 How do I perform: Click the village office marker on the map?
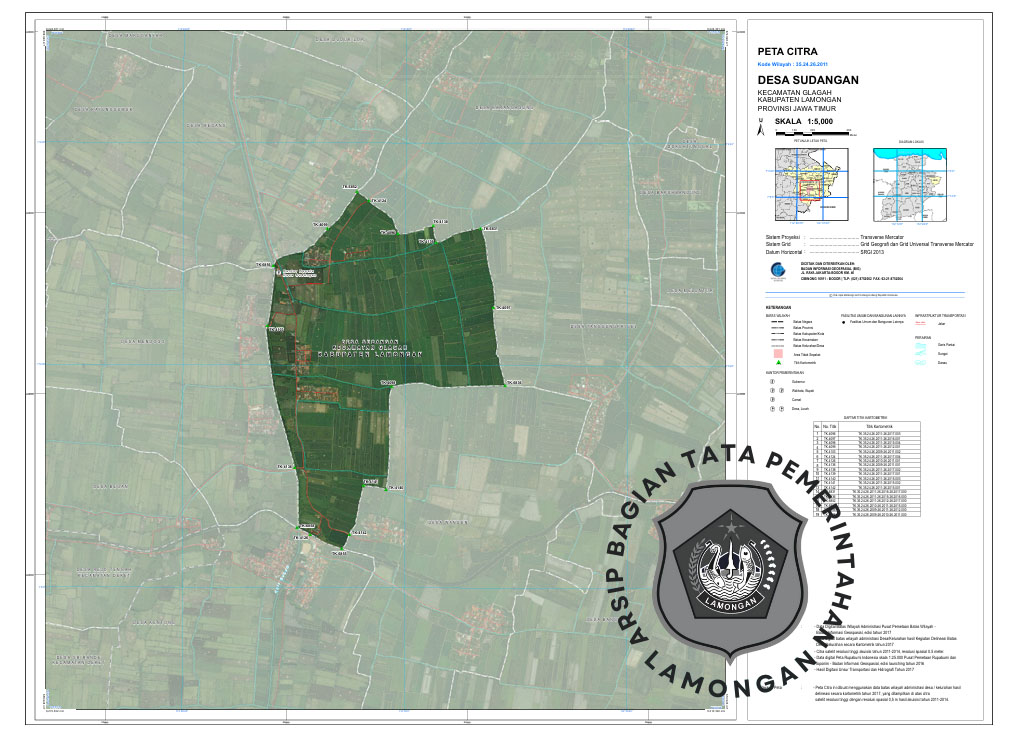click(x=279, y=270)
